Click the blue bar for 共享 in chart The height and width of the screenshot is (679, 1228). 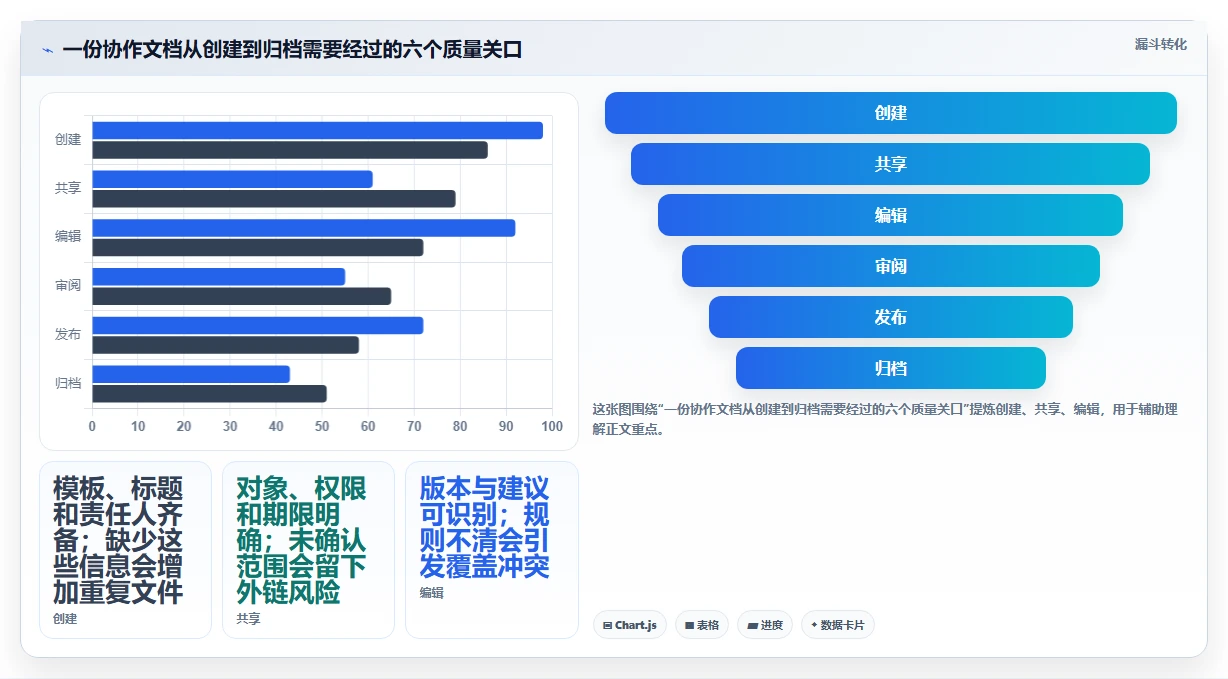[233, 179]
